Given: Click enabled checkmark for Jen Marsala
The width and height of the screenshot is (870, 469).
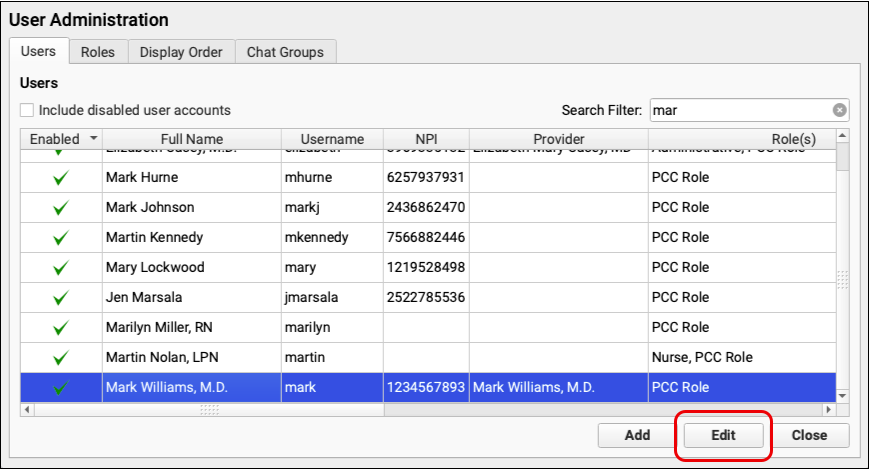Looking at the screenshot, I should 60,298.
